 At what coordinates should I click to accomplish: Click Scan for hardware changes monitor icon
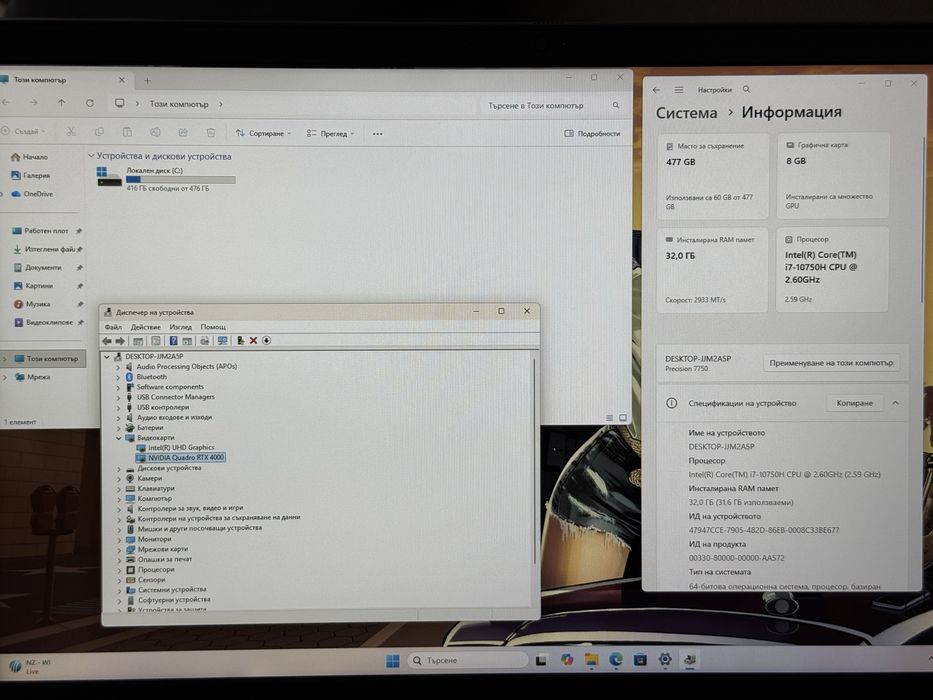(223, 341)
